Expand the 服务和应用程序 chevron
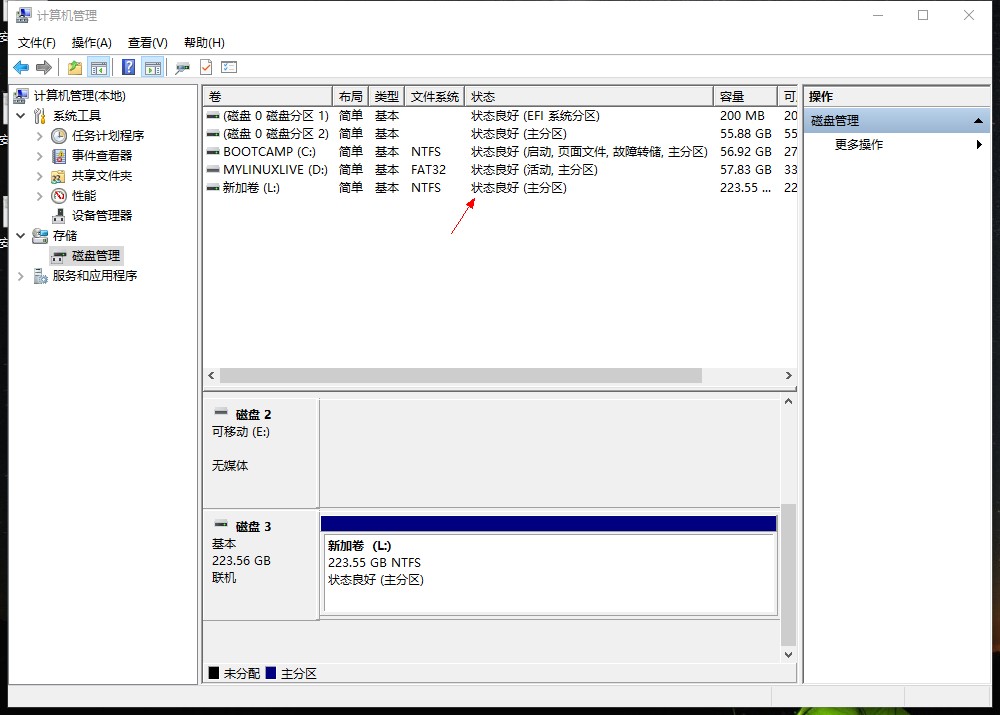 21,276
